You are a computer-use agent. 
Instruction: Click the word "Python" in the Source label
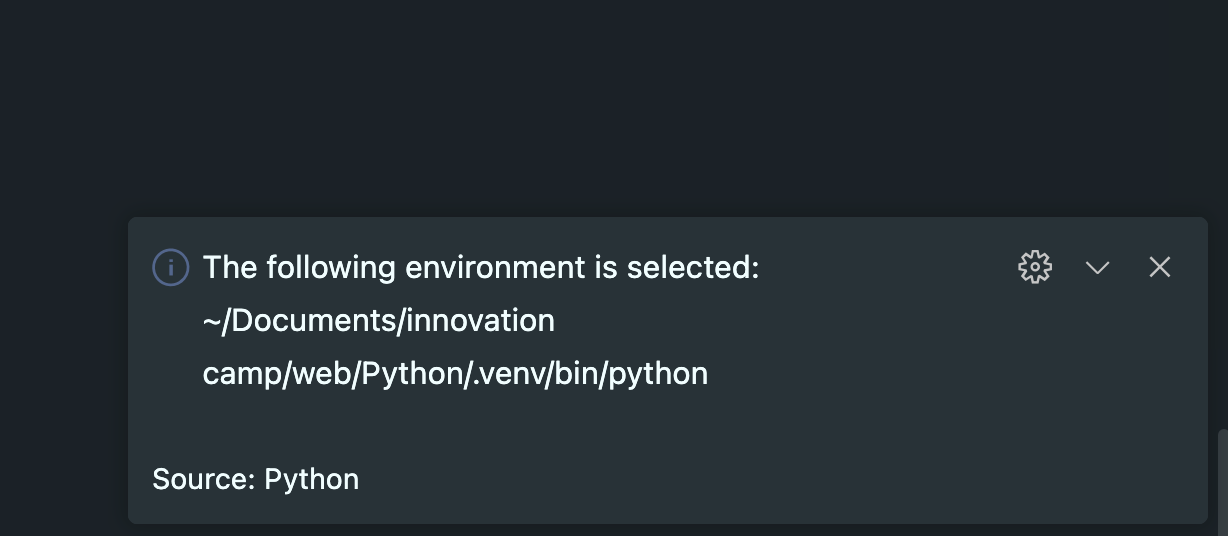pyautogui.click(x=311, y=480)
